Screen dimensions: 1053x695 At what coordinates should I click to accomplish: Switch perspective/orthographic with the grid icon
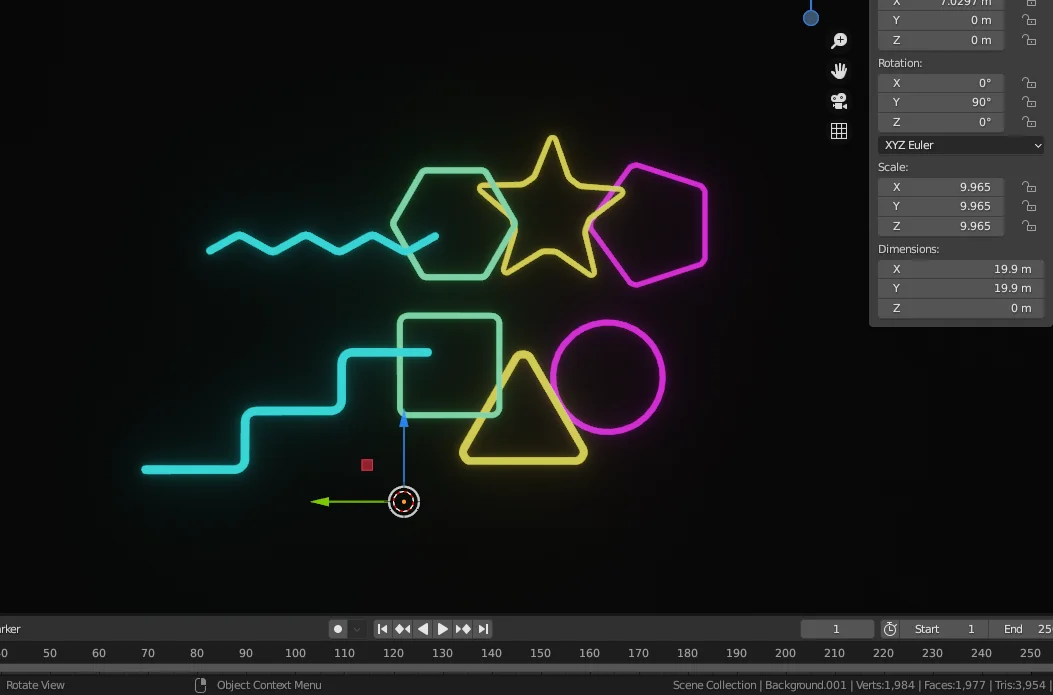839,131
